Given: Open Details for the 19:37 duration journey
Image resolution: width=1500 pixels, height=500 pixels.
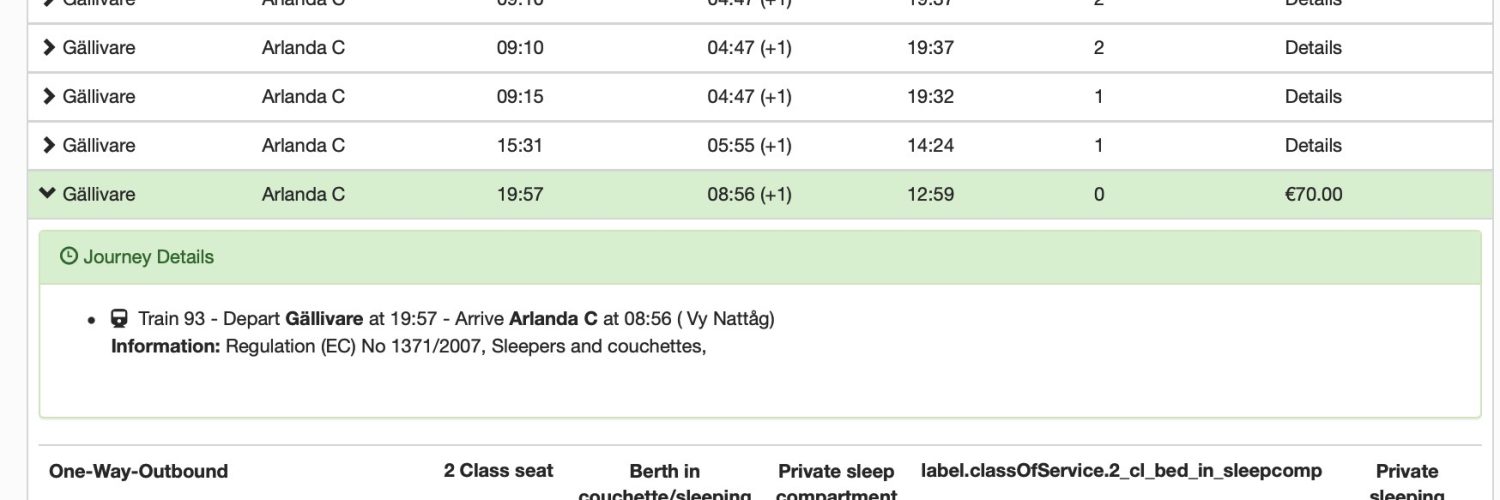Looking at the screenshot, I should pos(1313,48).
